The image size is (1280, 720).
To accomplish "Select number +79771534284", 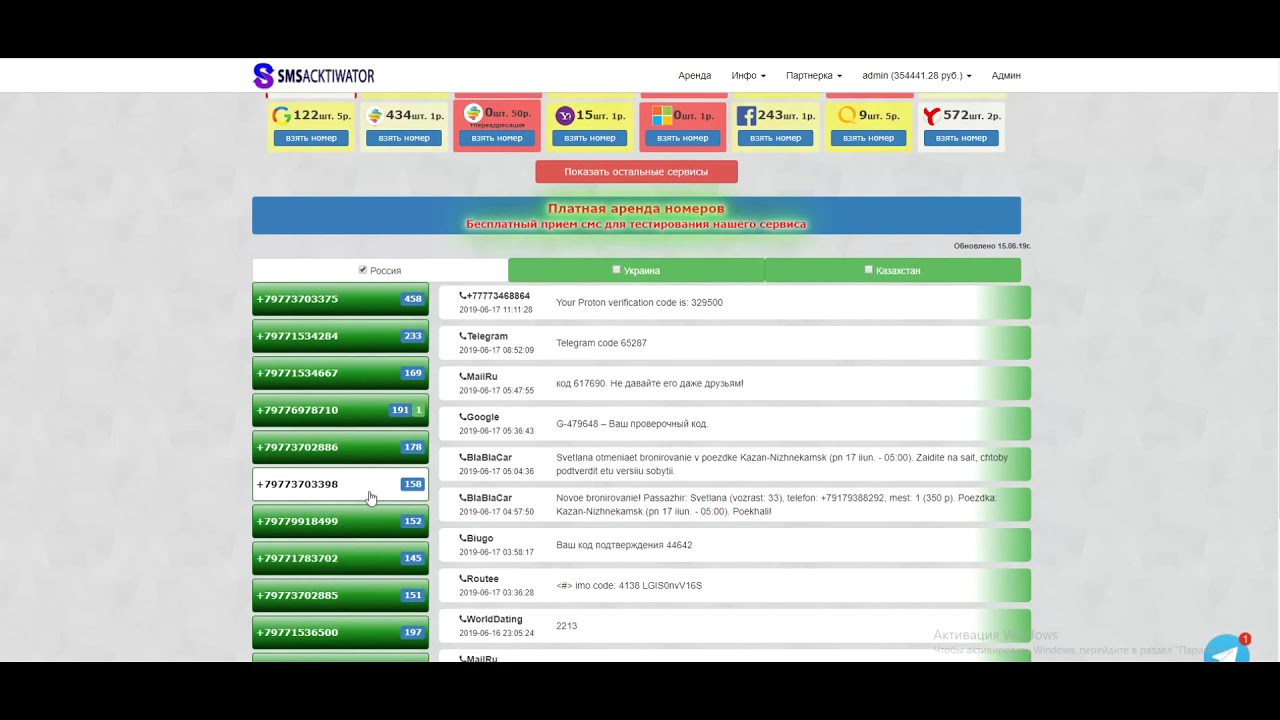I will [x=340, y=336].
